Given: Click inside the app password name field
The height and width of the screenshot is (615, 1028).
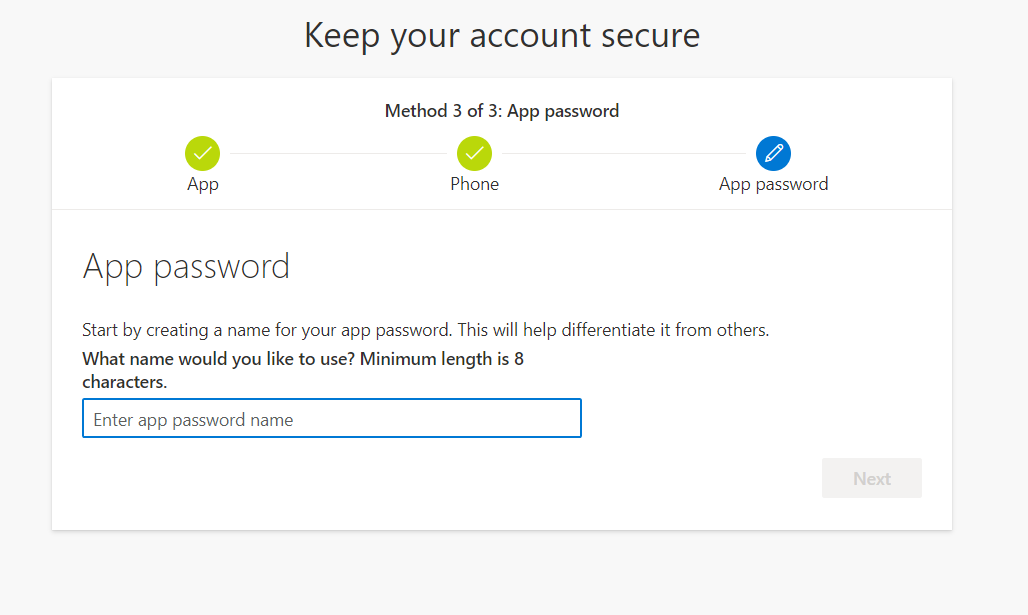Looking at the screenshot, I should pos(330,418).
